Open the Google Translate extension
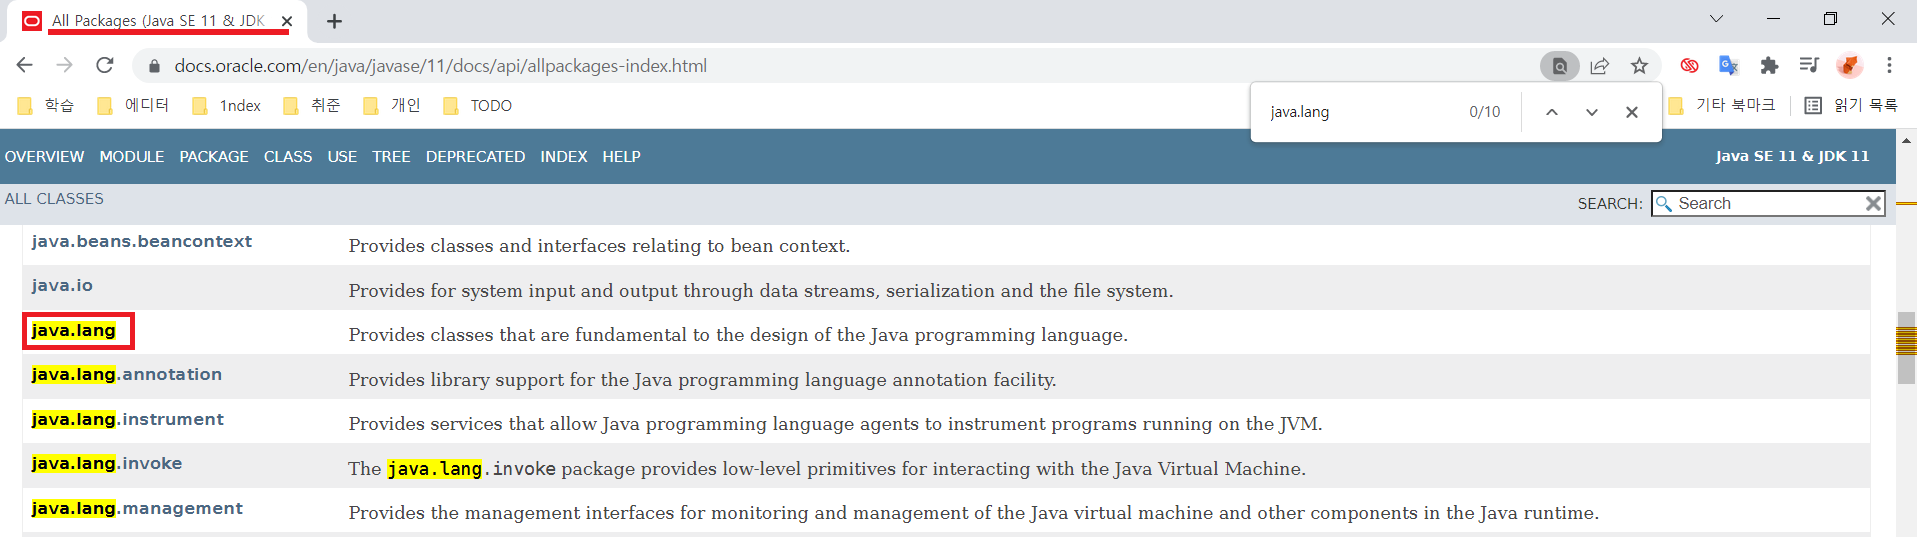 pyautogui.click(x=1728, y=66)
